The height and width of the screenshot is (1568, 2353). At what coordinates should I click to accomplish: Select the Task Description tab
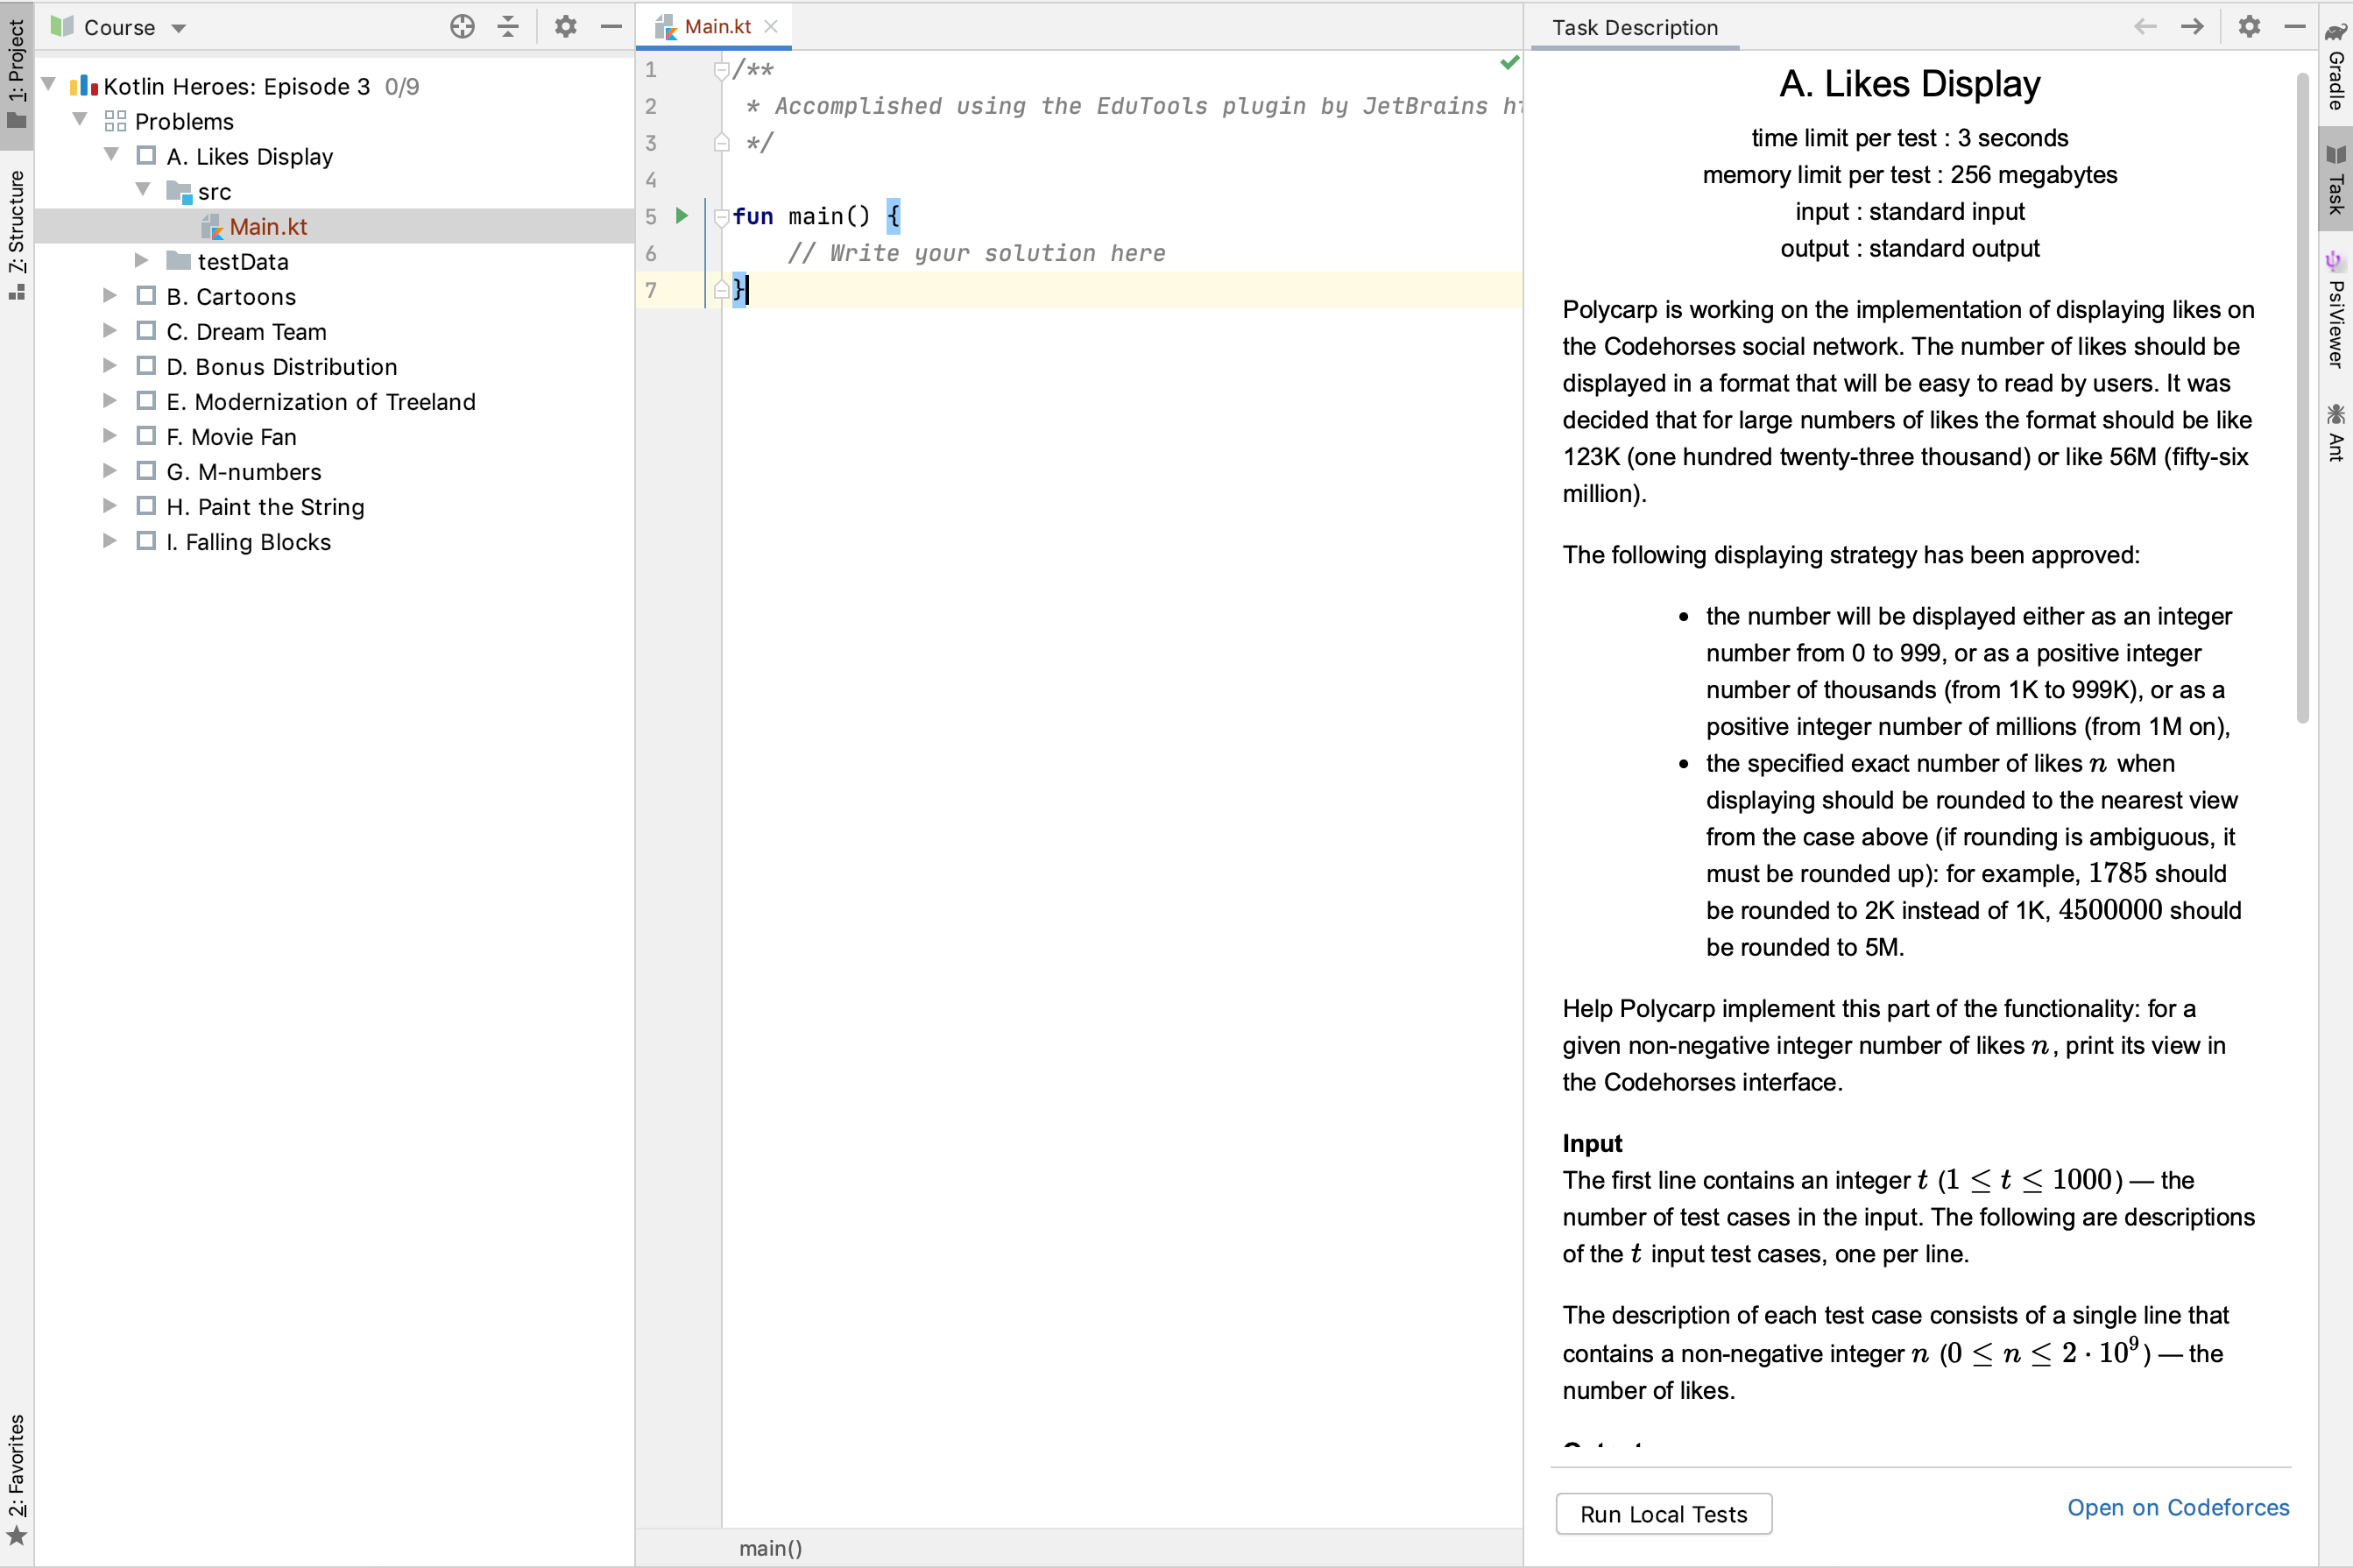click(x=1634, y=28)
